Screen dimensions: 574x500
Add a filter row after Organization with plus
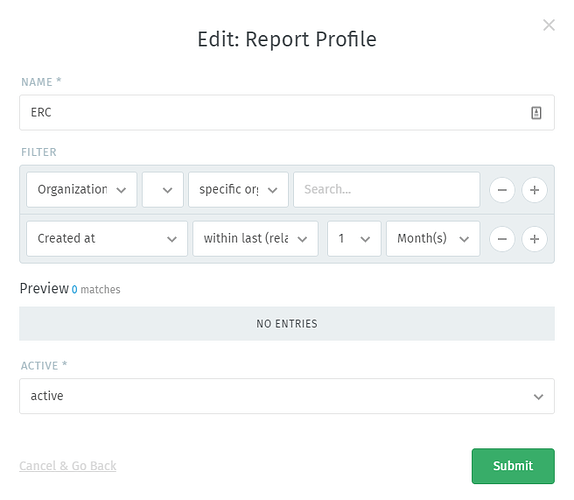pos(534,190)
